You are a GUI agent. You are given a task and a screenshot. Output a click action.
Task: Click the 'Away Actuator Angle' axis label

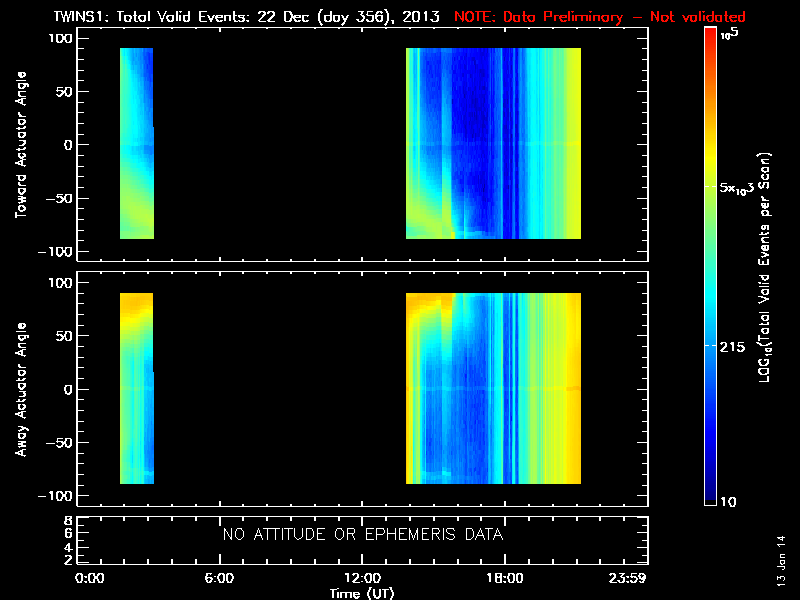[x=20, y=389]
